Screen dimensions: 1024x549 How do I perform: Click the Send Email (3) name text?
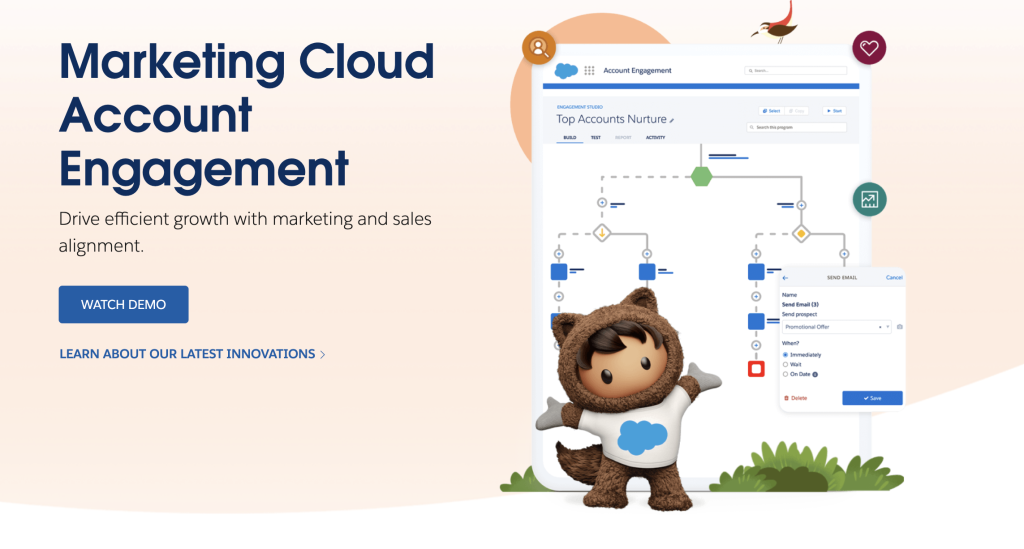[x=800, y=305]
